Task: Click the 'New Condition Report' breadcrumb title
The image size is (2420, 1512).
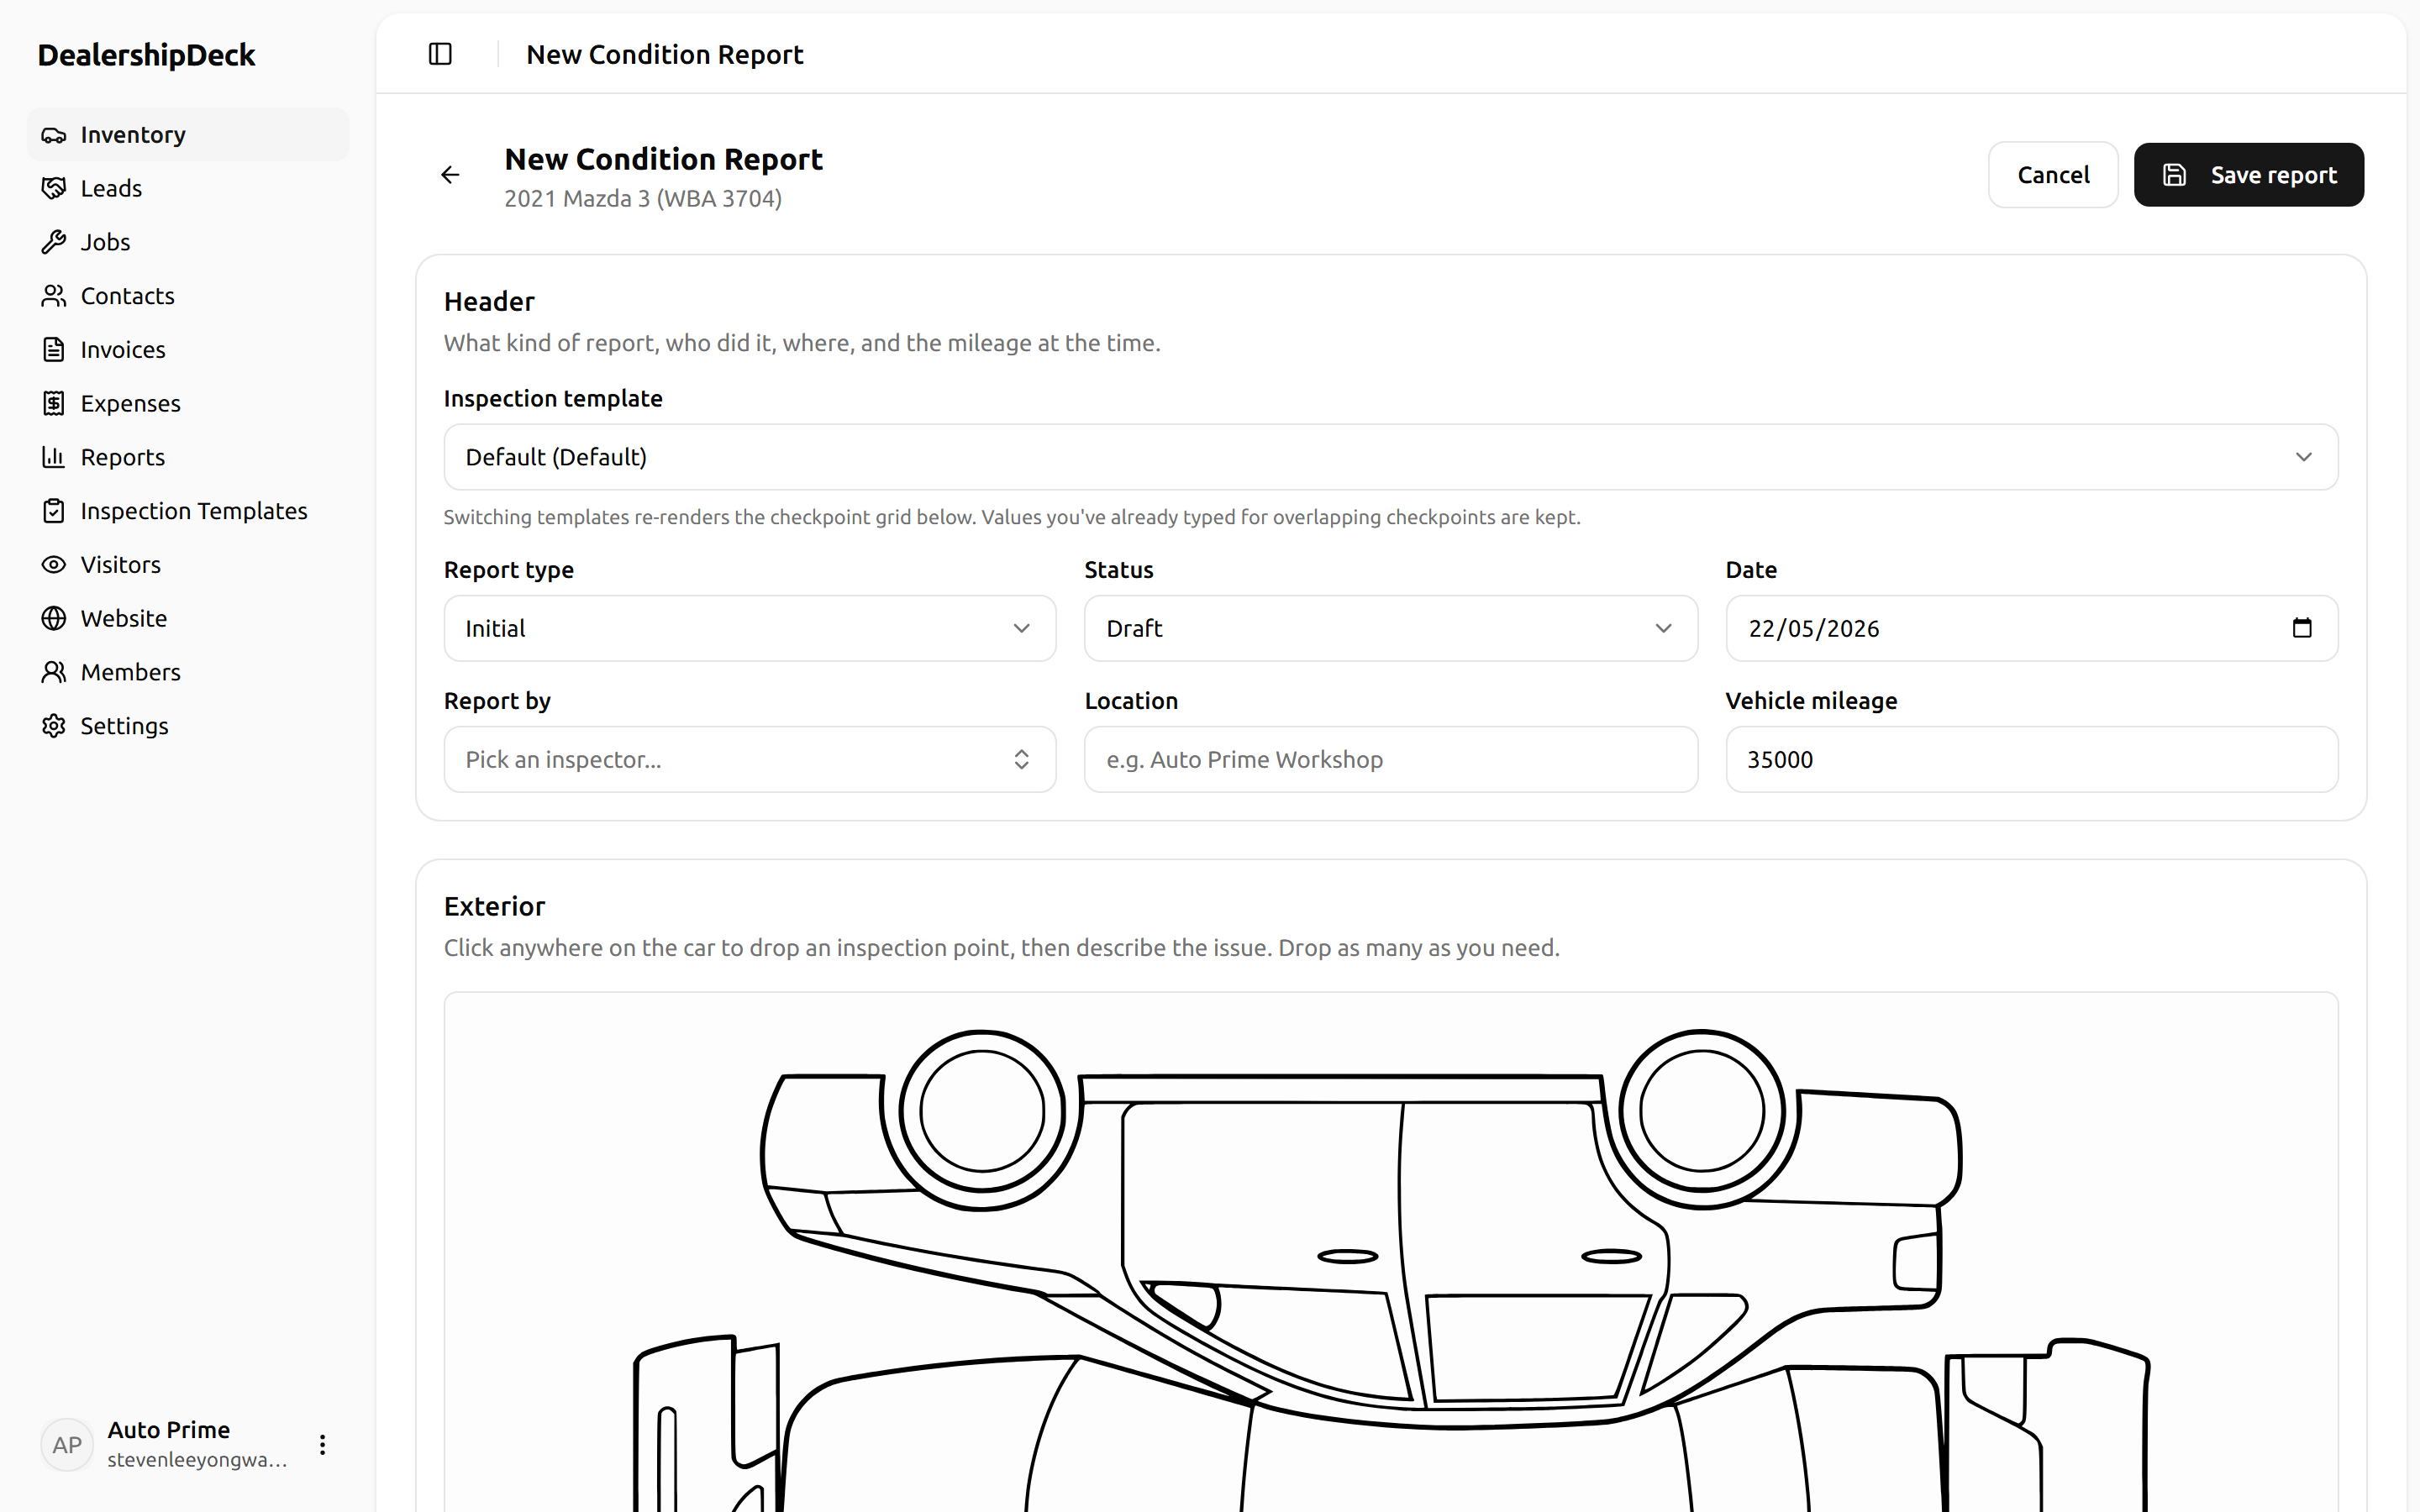Action: (665, 54)
